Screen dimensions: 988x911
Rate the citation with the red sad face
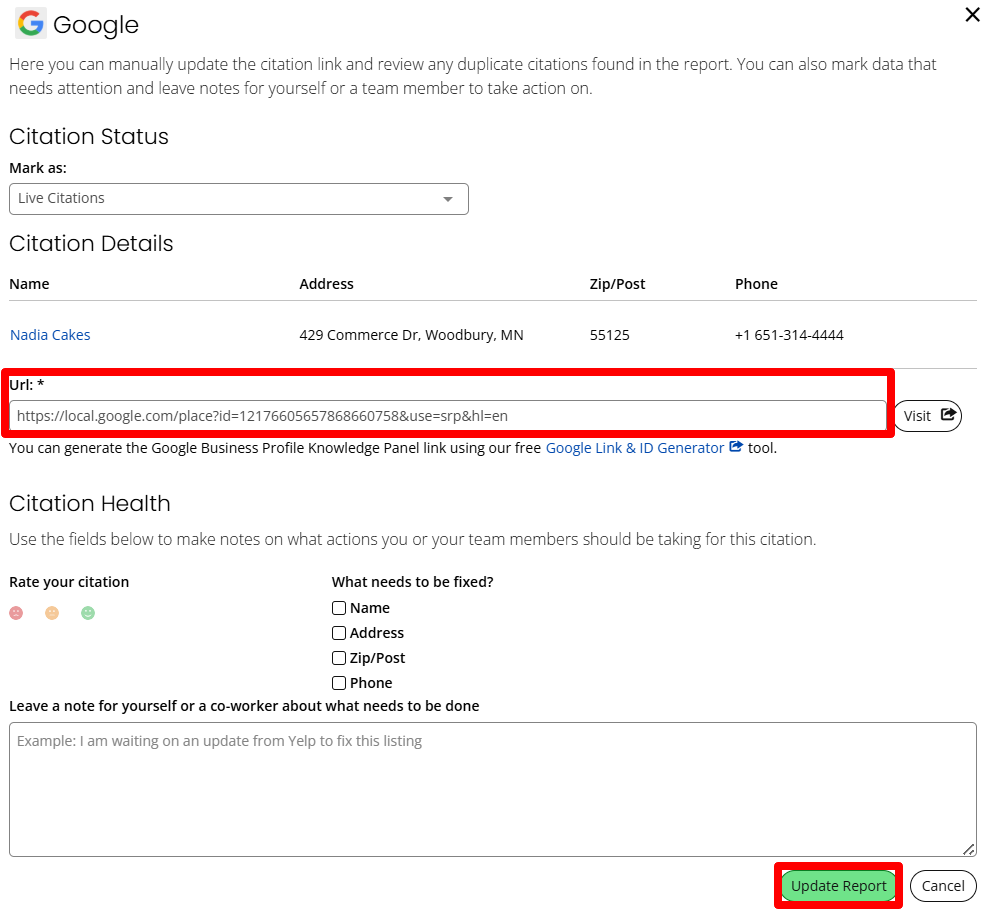coord(16,613)
